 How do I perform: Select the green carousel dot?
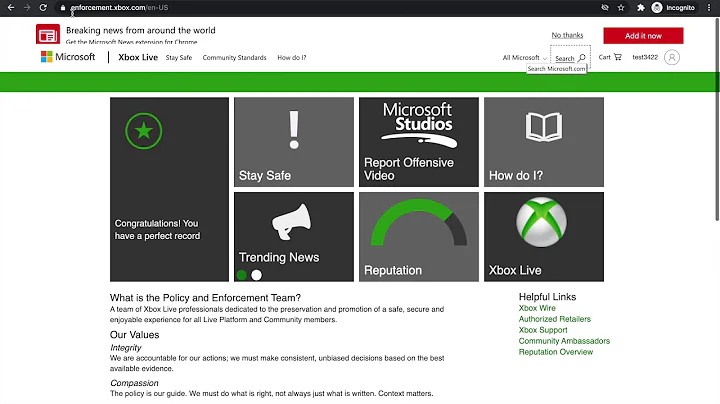pyautogui.click(x=241, y=275)
